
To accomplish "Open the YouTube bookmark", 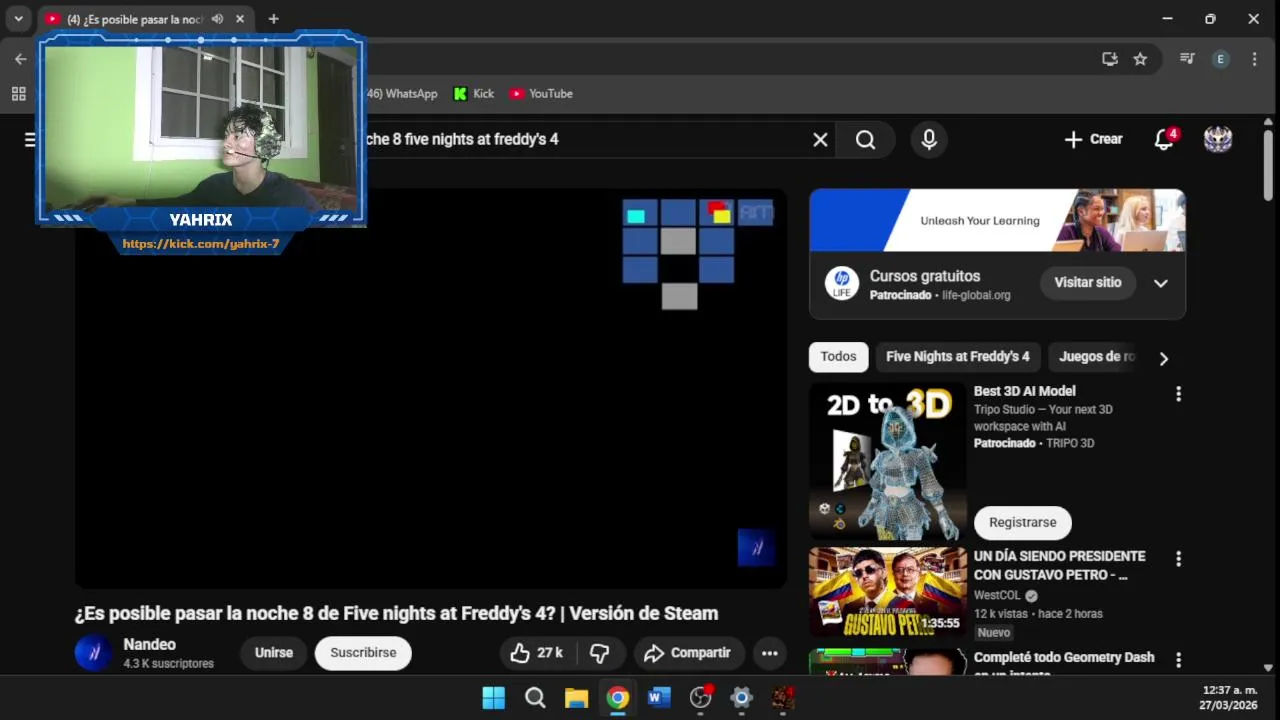I will (x=541, y=94).
